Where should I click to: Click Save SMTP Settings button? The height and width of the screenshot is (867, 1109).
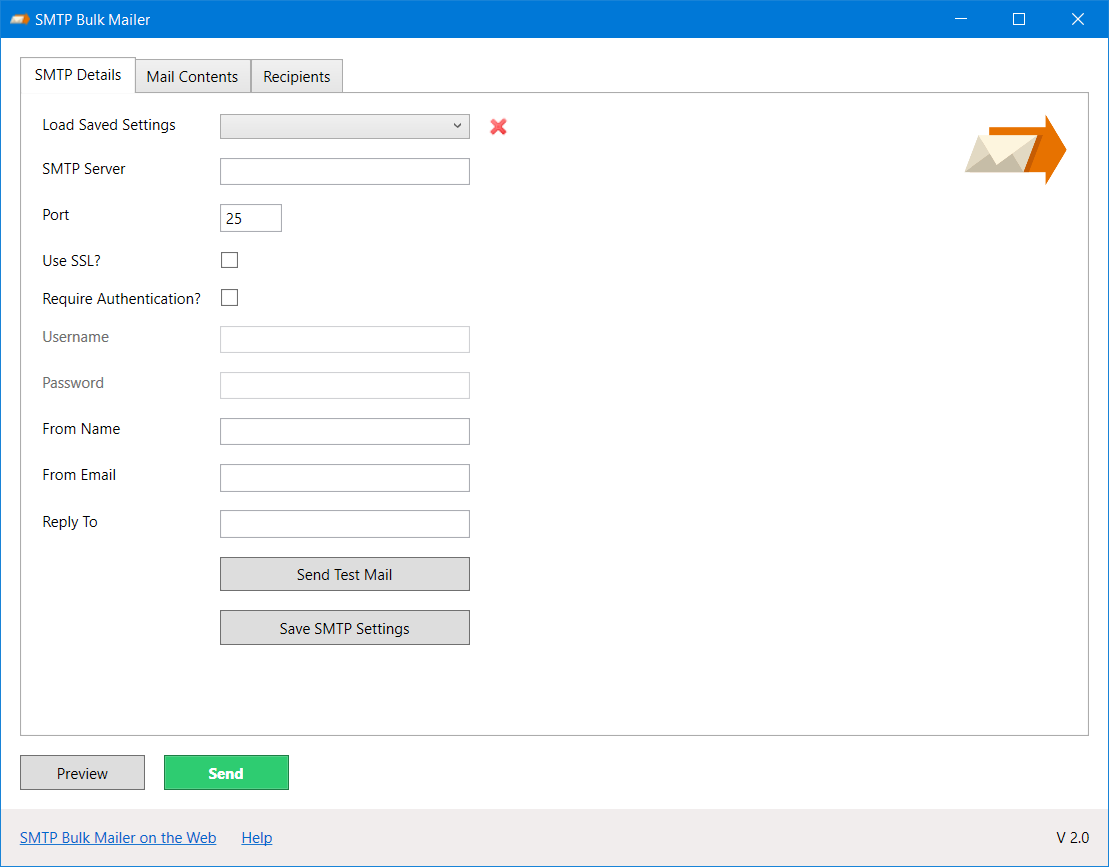344,628
